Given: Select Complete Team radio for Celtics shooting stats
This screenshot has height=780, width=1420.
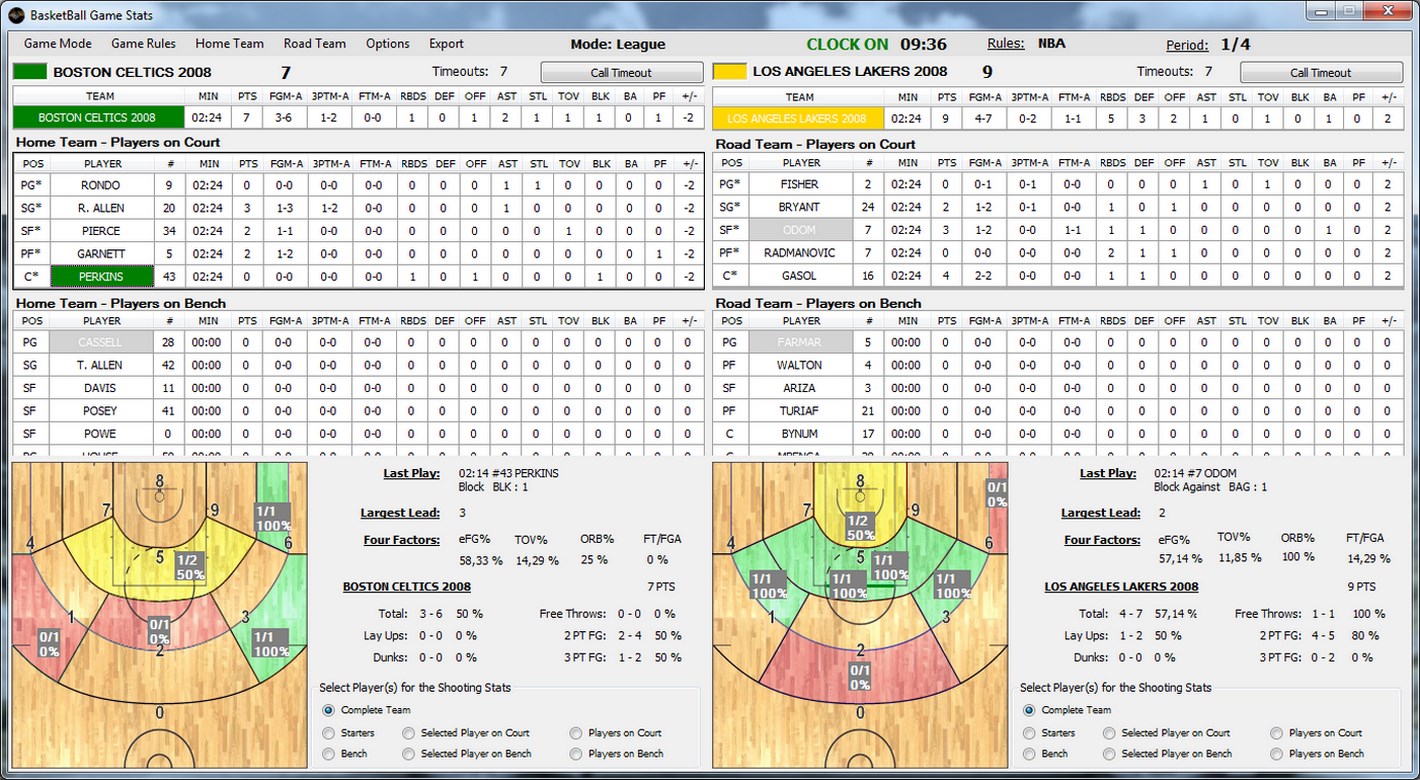Looking at the screenshot, I should point(329,710).
